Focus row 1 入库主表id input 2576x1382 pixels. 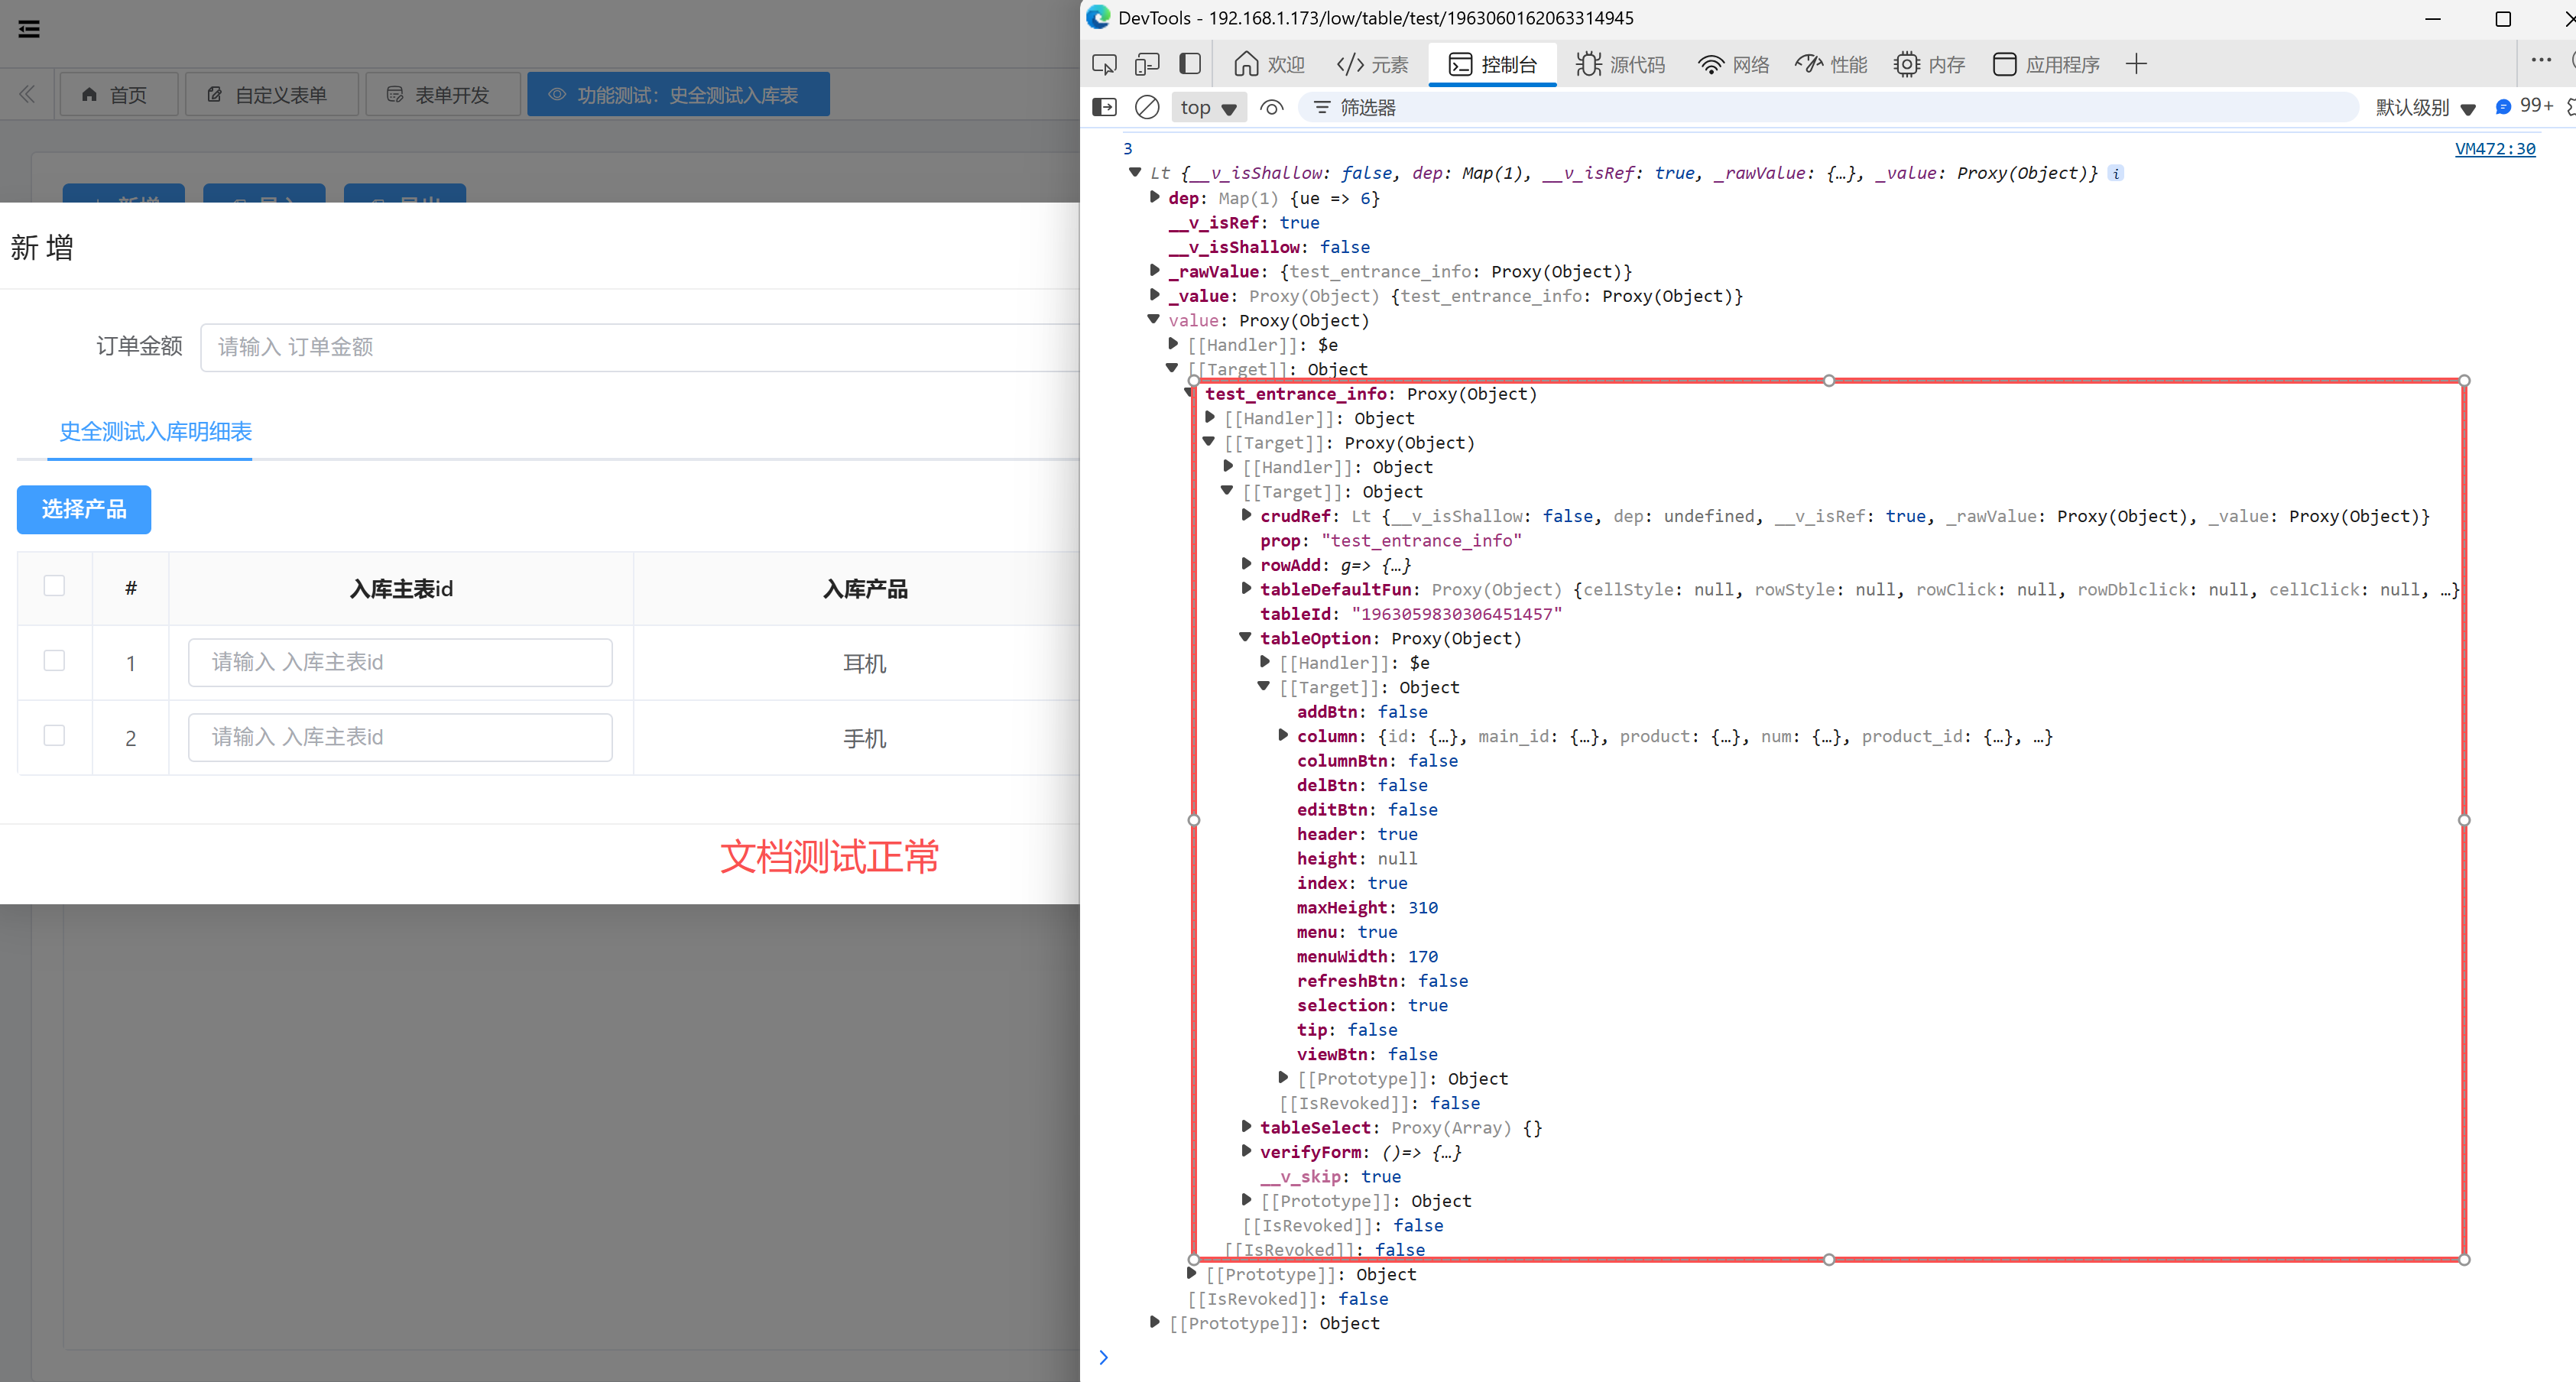400,662
